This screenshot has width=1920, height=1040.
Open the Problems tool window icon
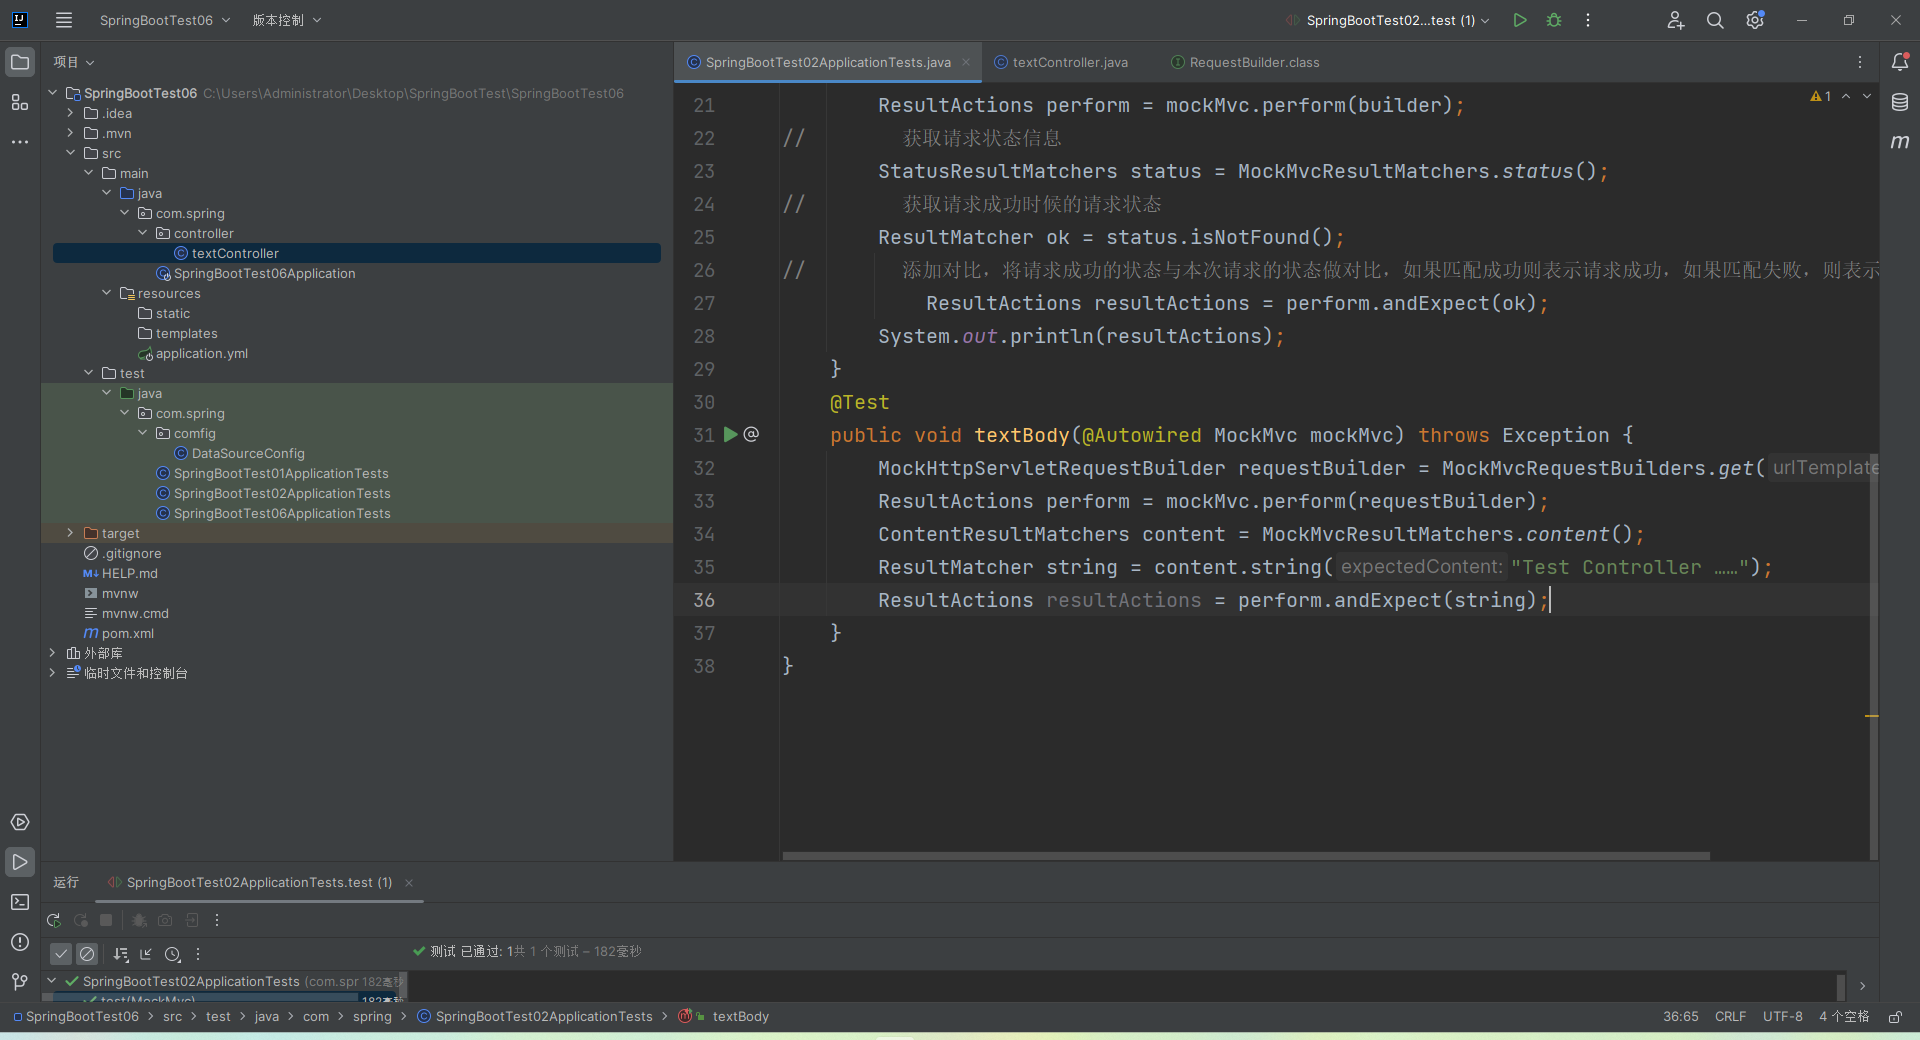pos(20,942)
